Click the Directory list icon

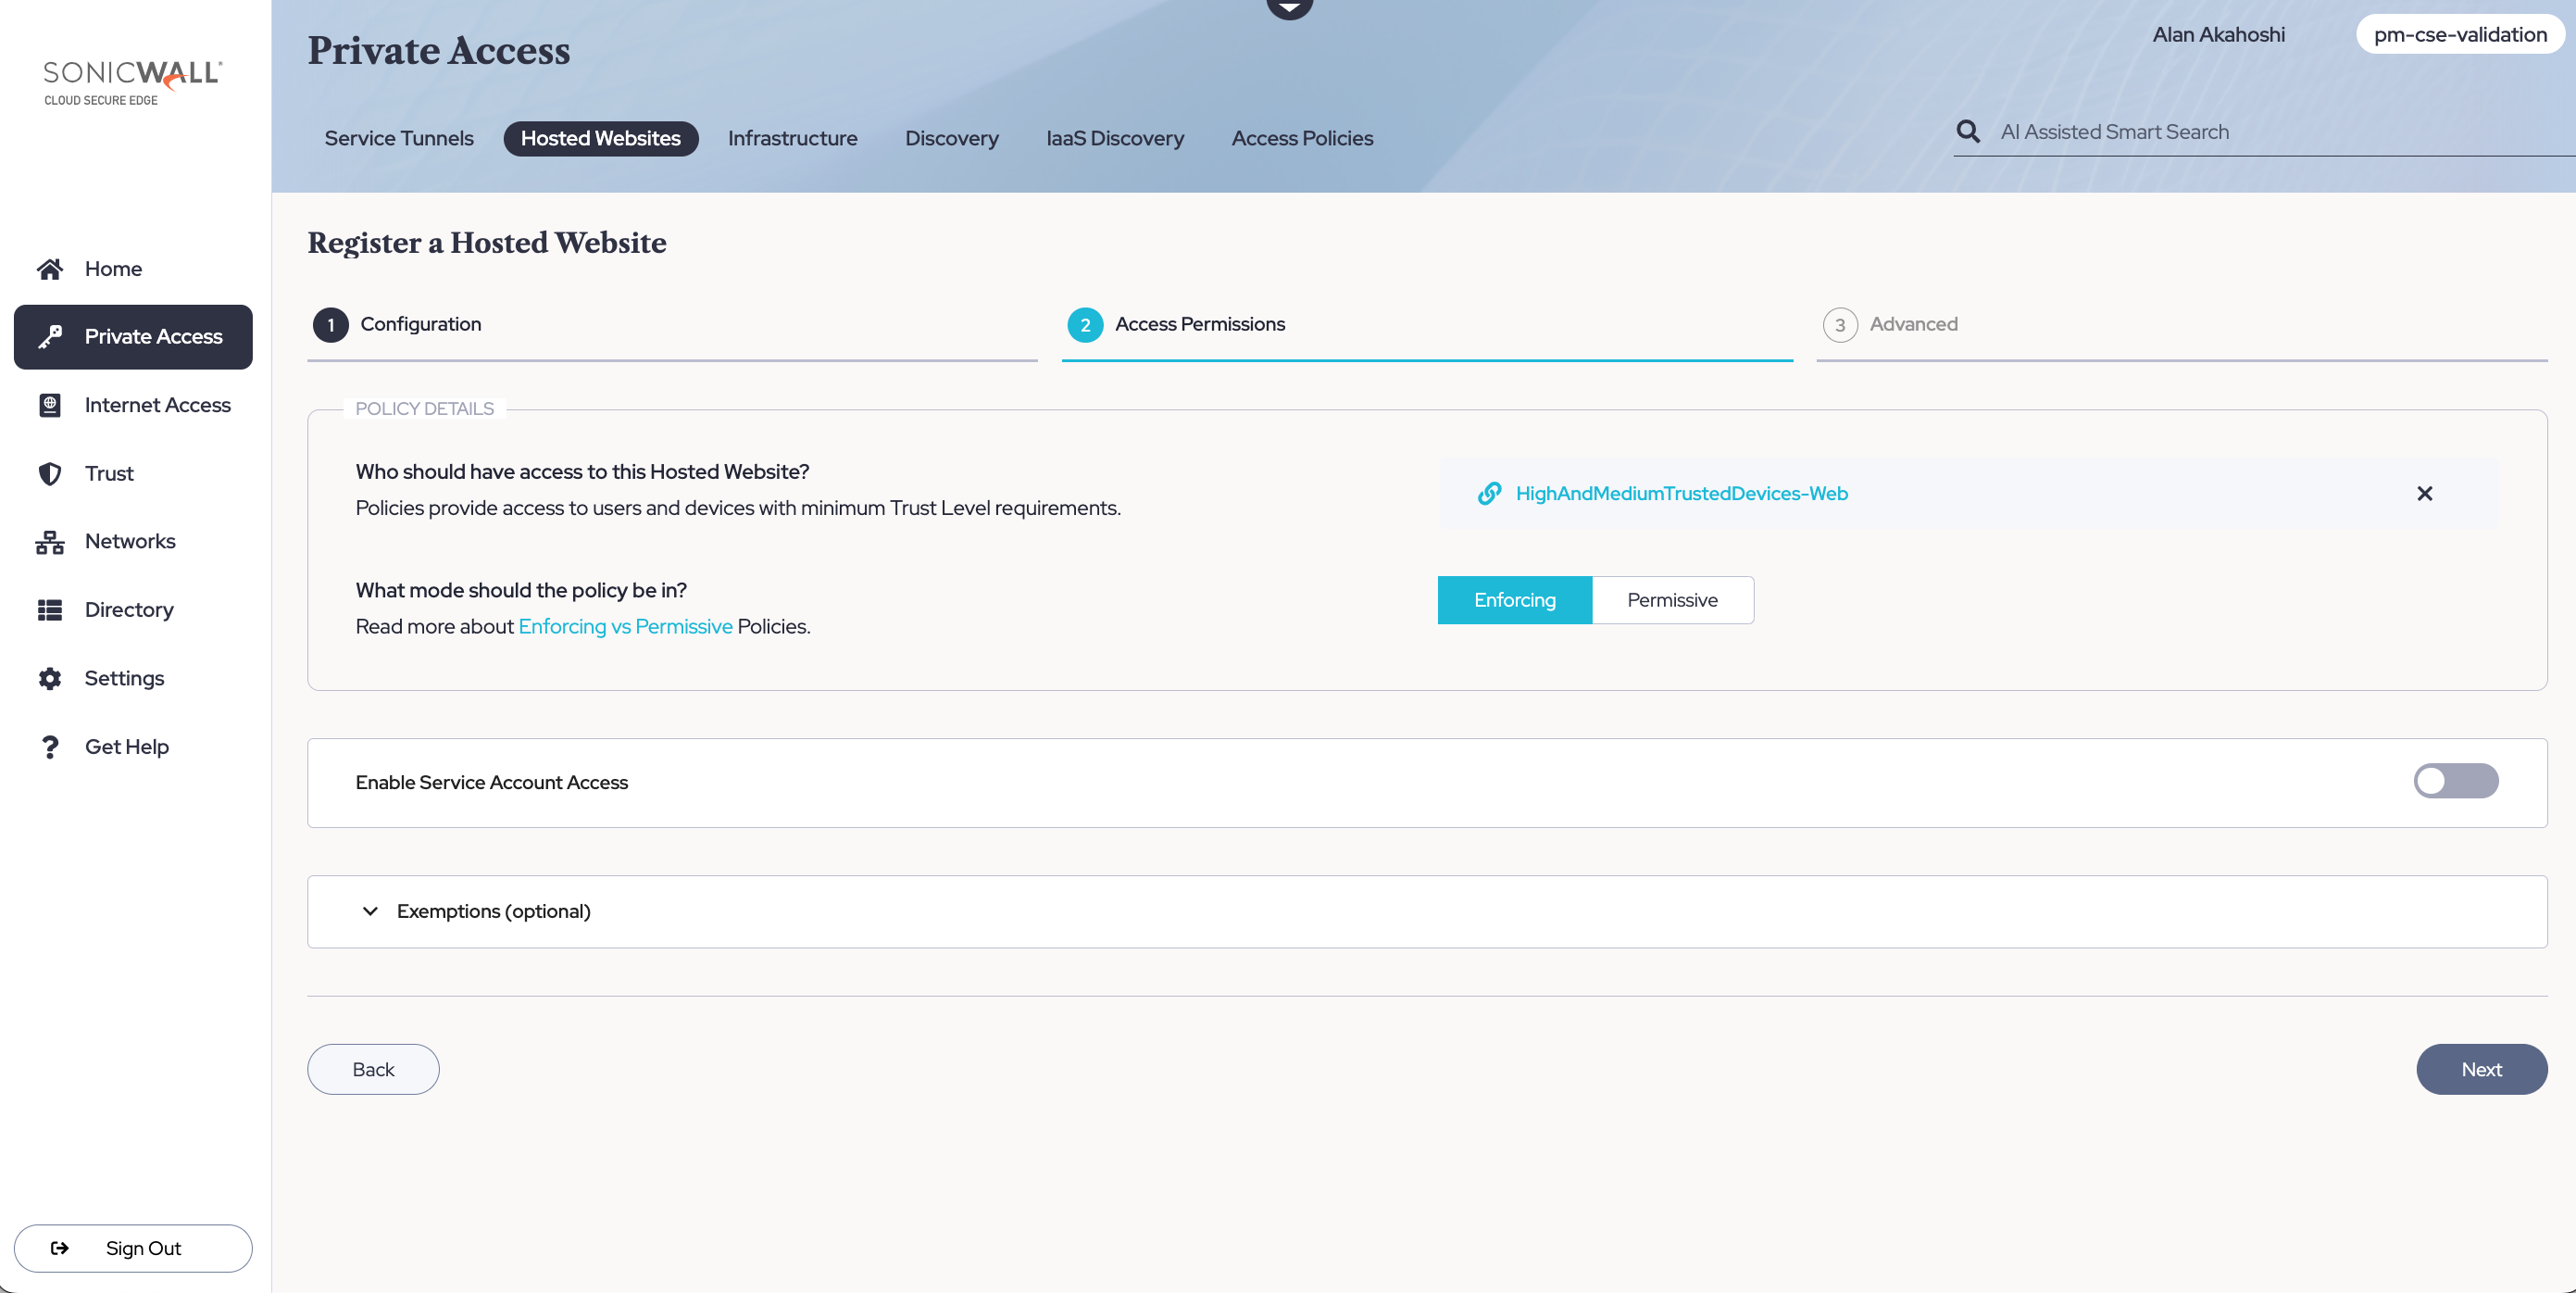(50, 610)
